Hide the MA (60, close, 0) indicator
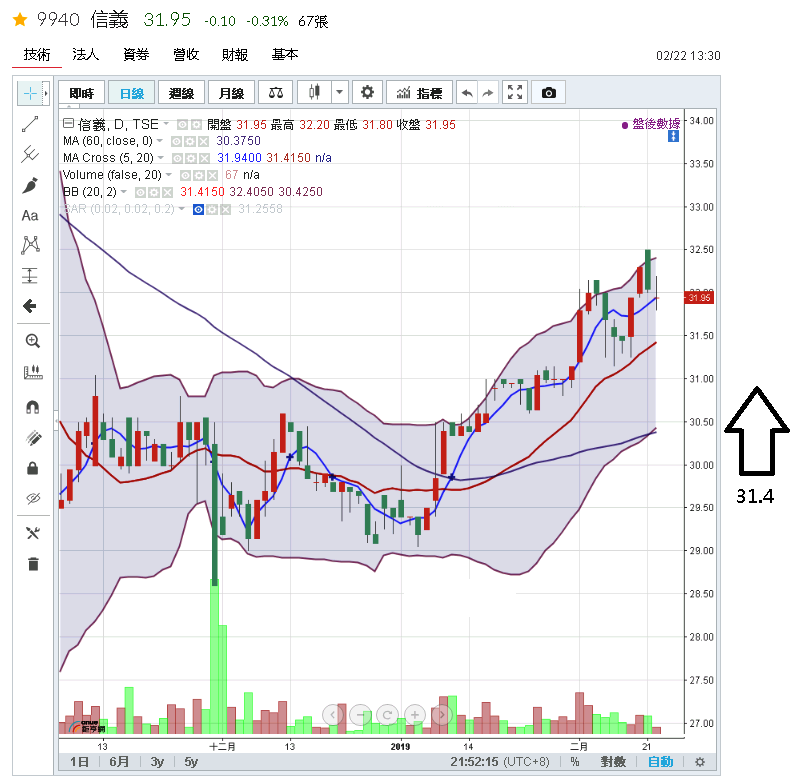810x777 pixels. coord(177,141)
